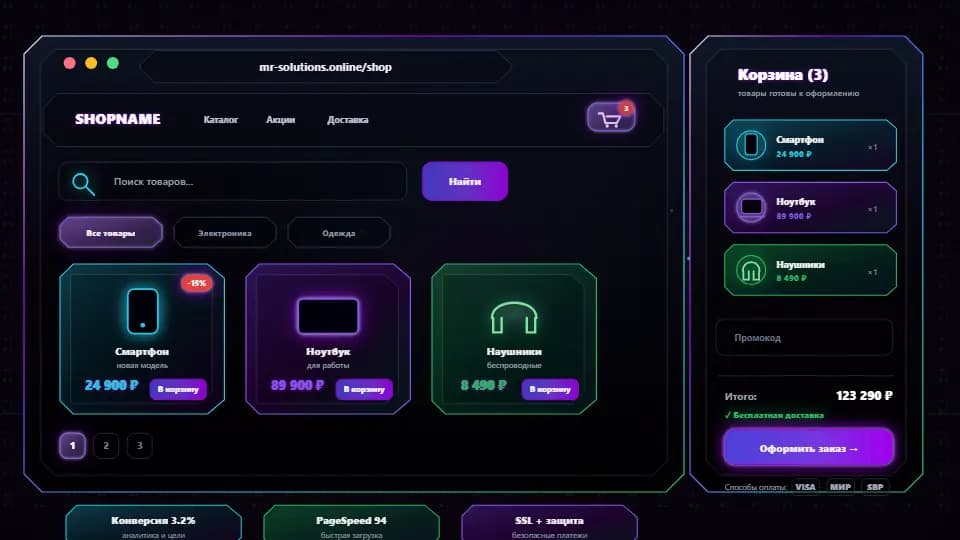Click the Смартфон title on product card
Viewport: 960px width, 540px height.
pyautogui.click(x=142, y=351)
